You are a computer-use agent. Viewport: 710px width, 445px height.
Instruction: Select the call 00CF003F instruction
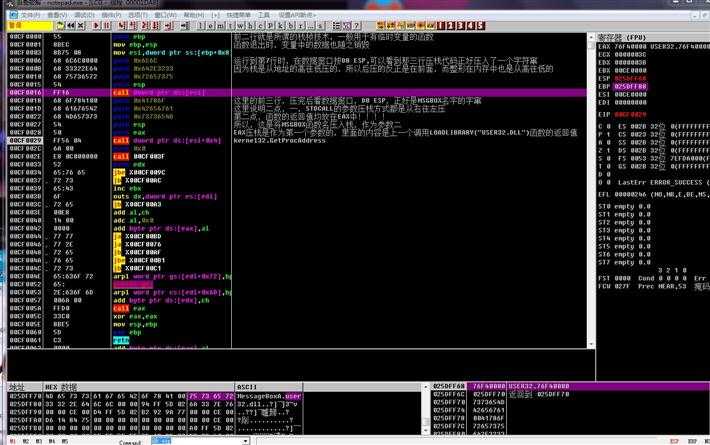coord(139,157)
